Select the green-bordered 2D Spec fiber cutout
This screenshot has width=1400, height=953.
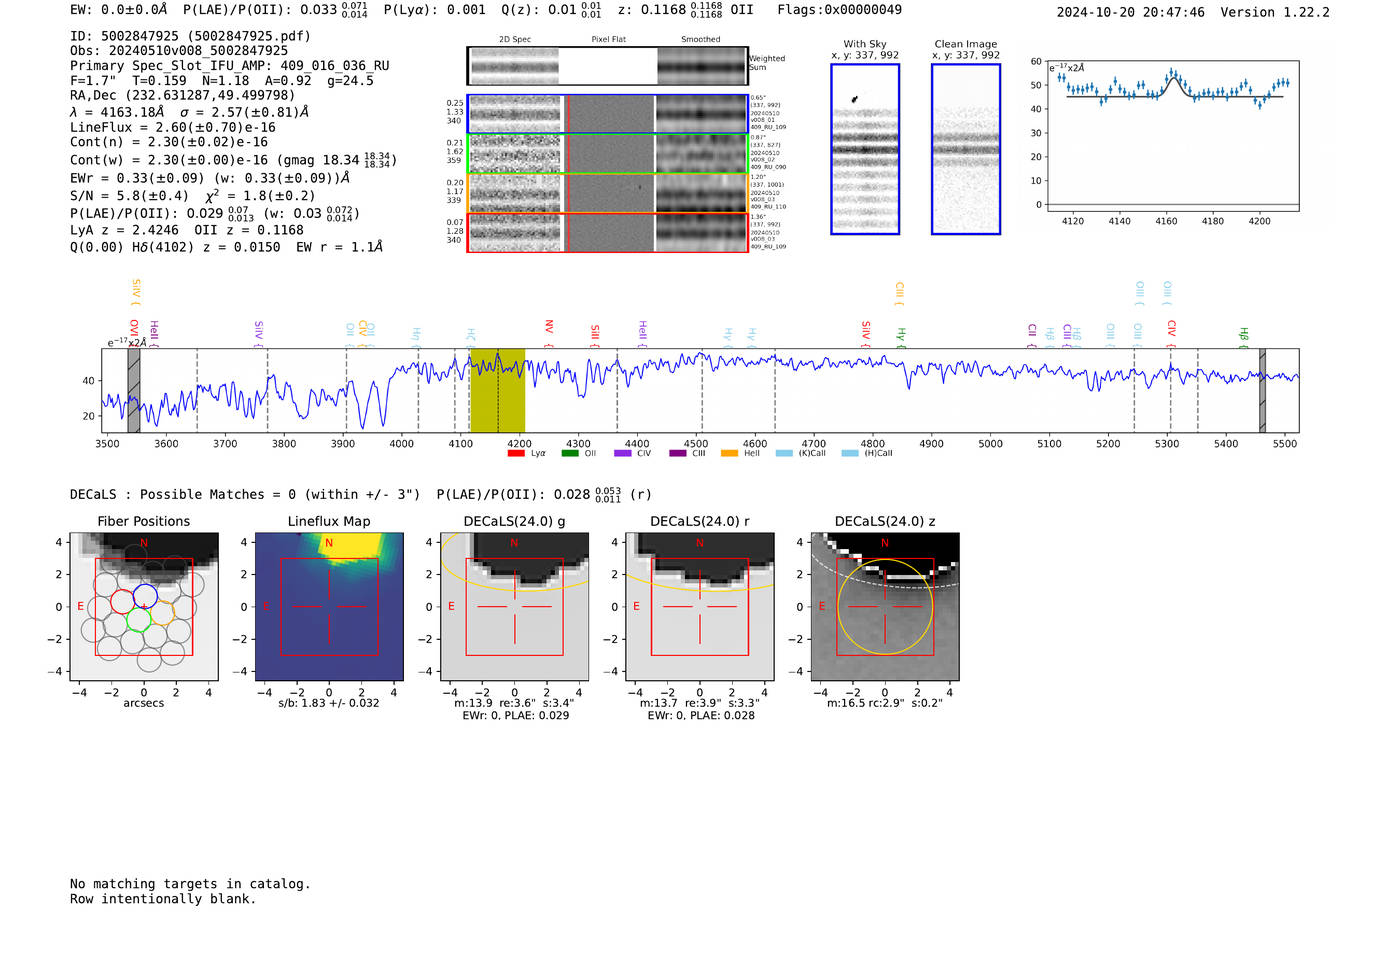coord(514,154)
